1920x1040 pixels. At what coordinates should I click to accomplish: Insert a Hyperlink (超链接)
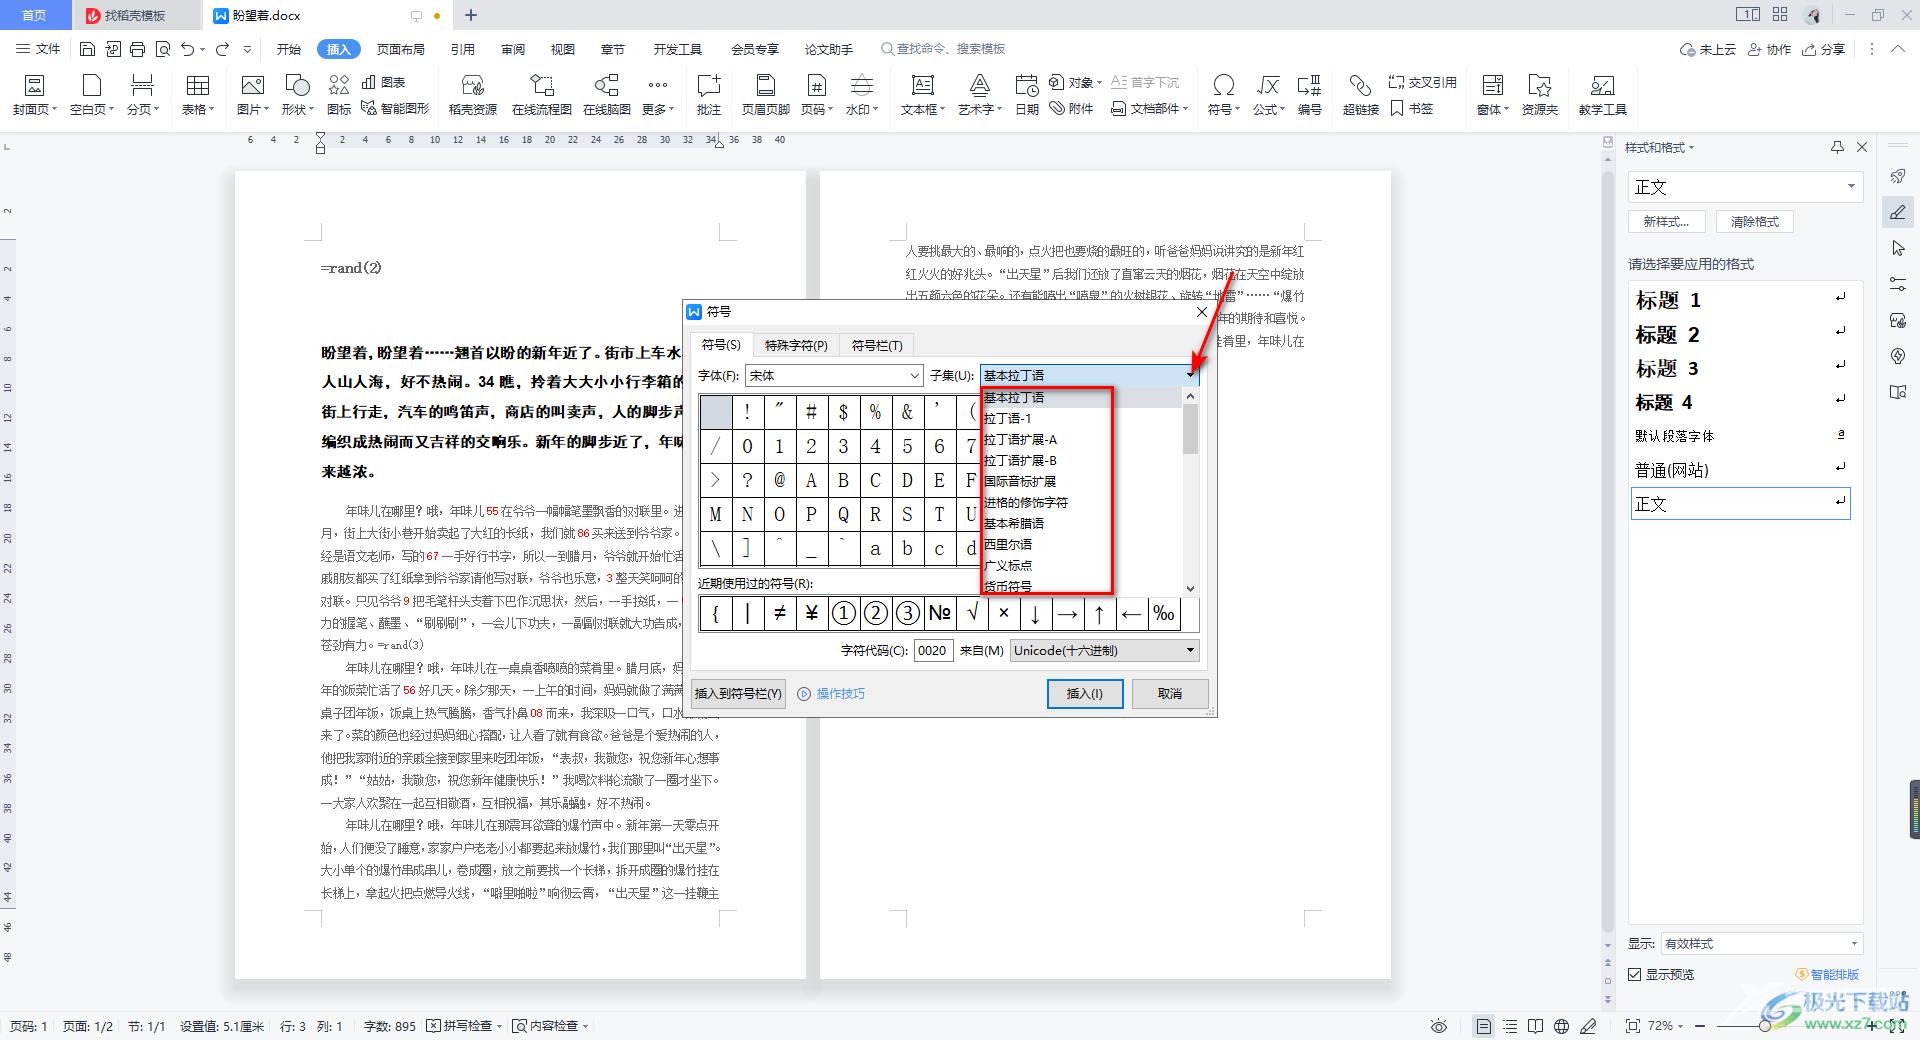[1360, 95]
